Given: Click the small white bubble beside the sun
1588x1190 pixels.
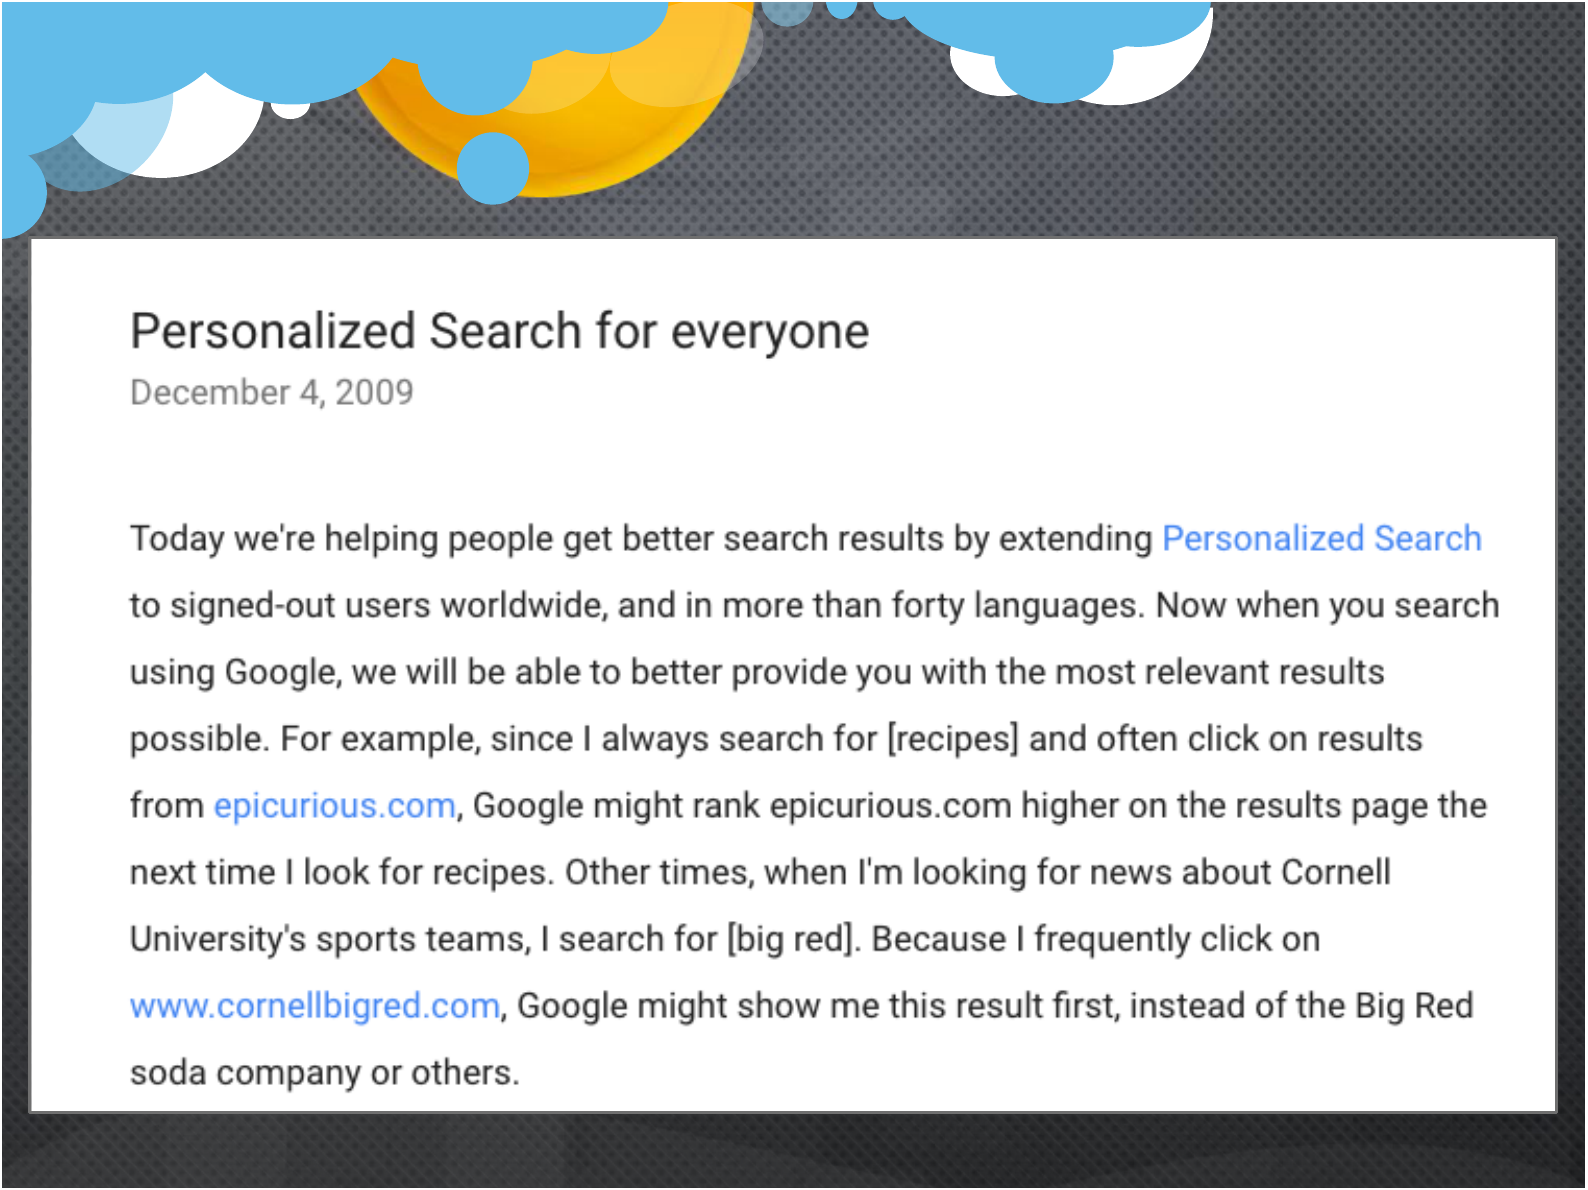Looking at the screenshot, I should pyautogui.click(x=291, y=107).
